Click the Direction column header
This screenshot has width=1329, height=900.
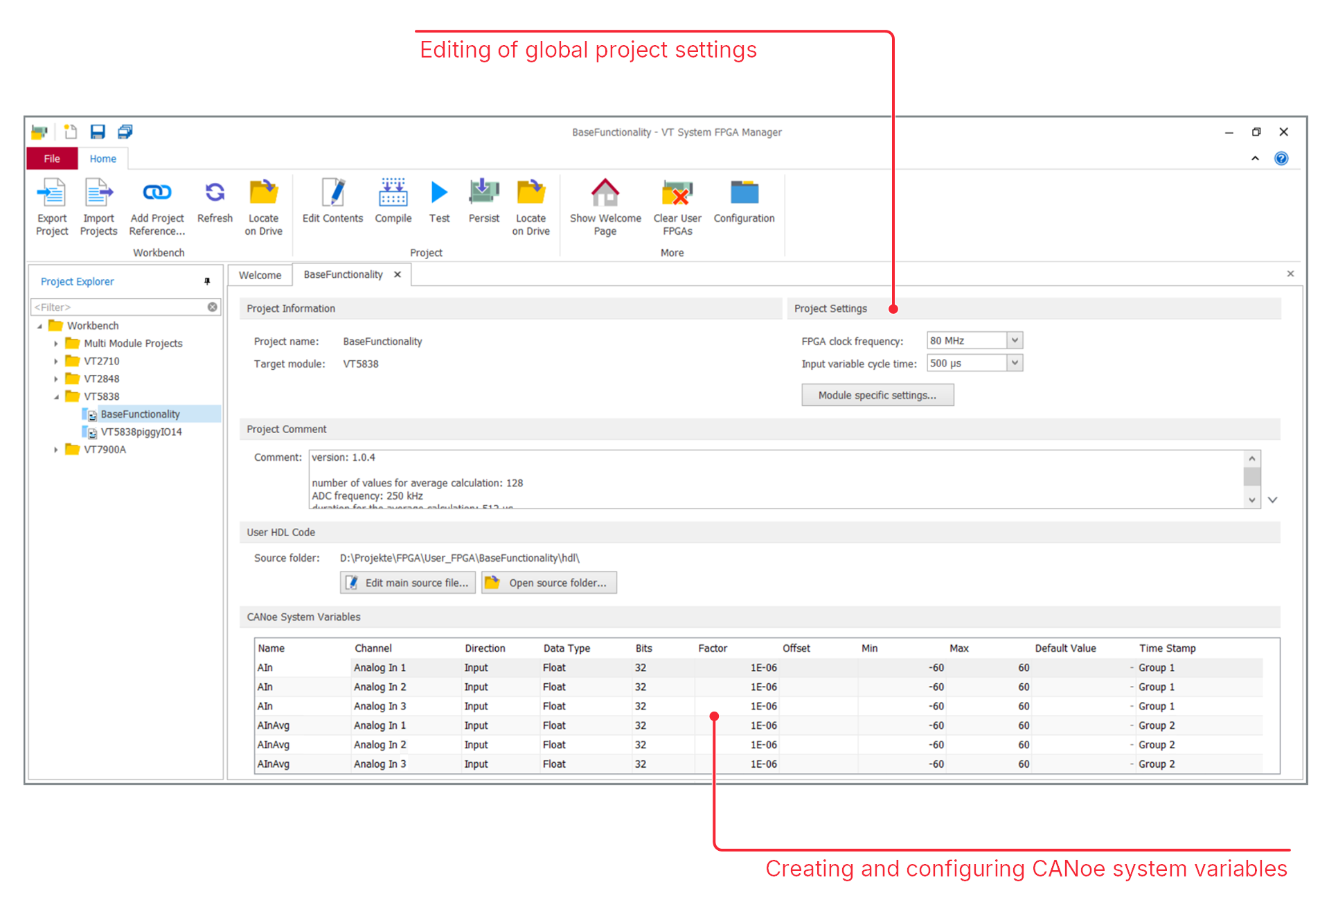(485, 648)
